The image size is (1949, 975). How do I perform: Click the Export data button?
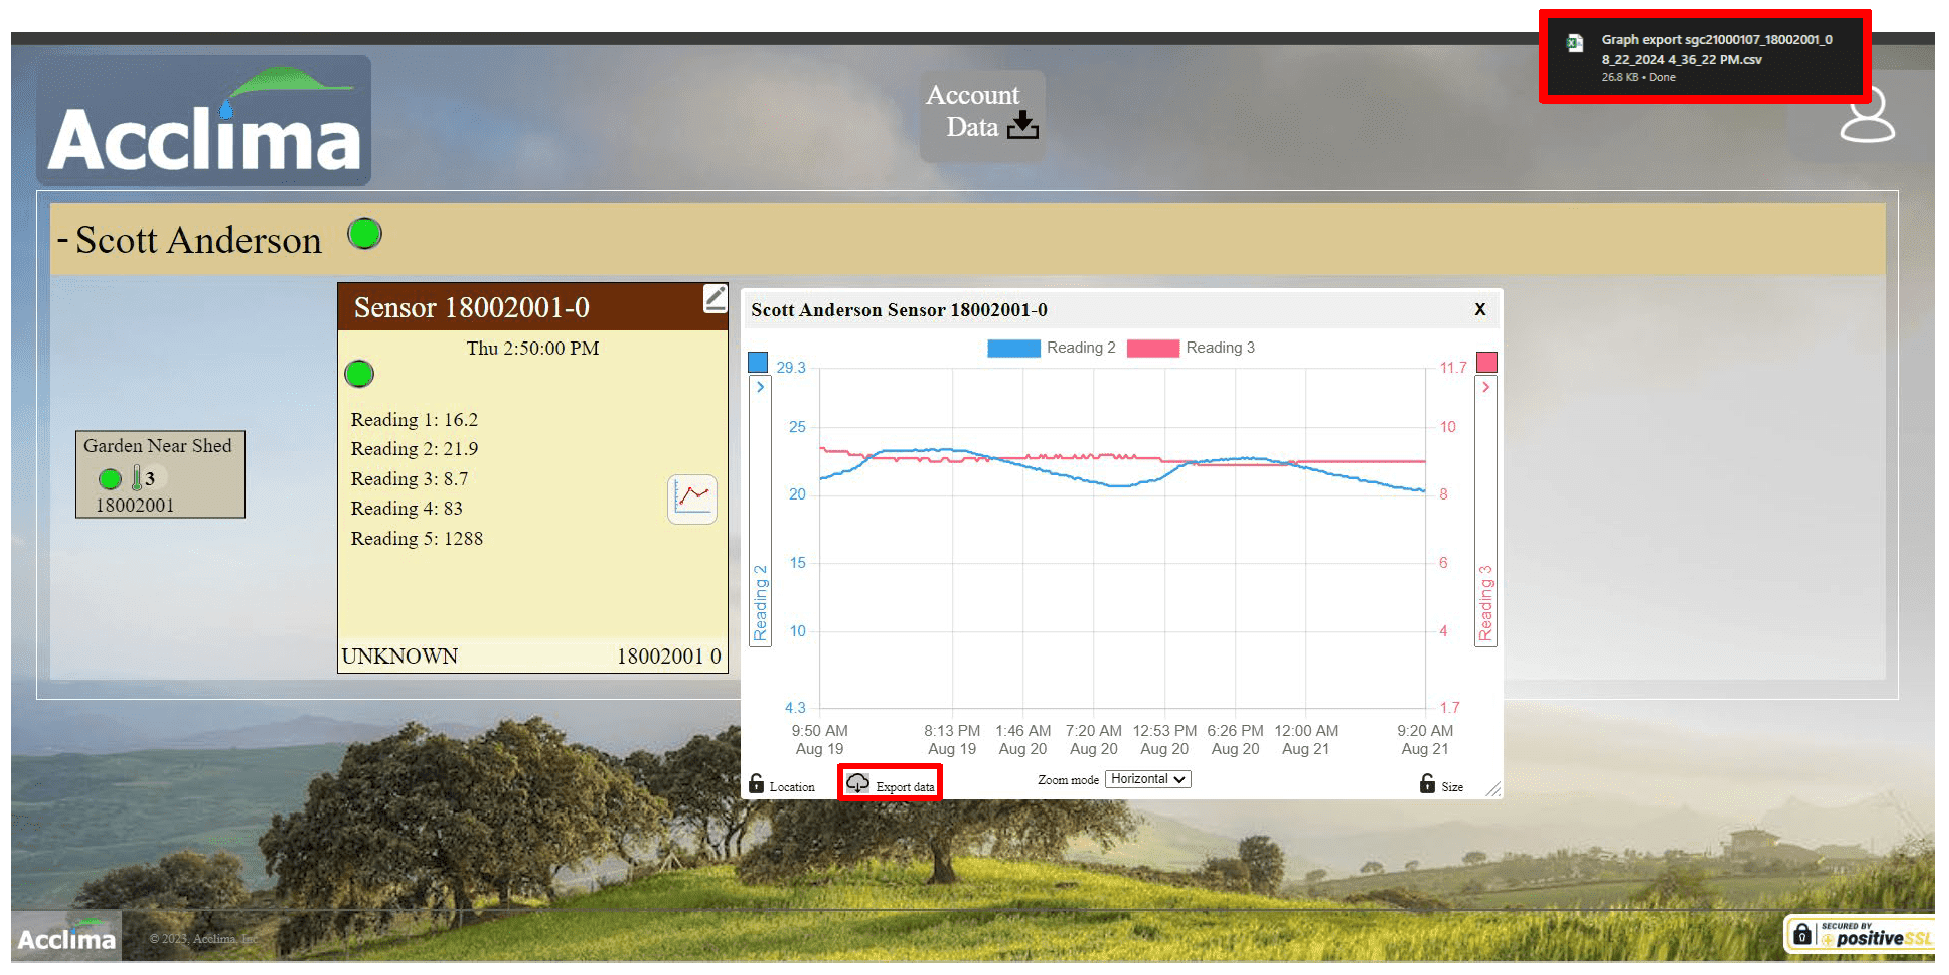point(889,783)
